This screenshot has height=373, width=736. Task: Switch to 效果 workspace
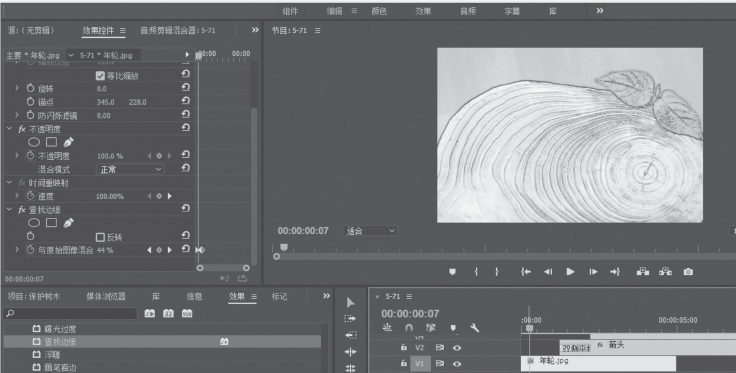423,11
